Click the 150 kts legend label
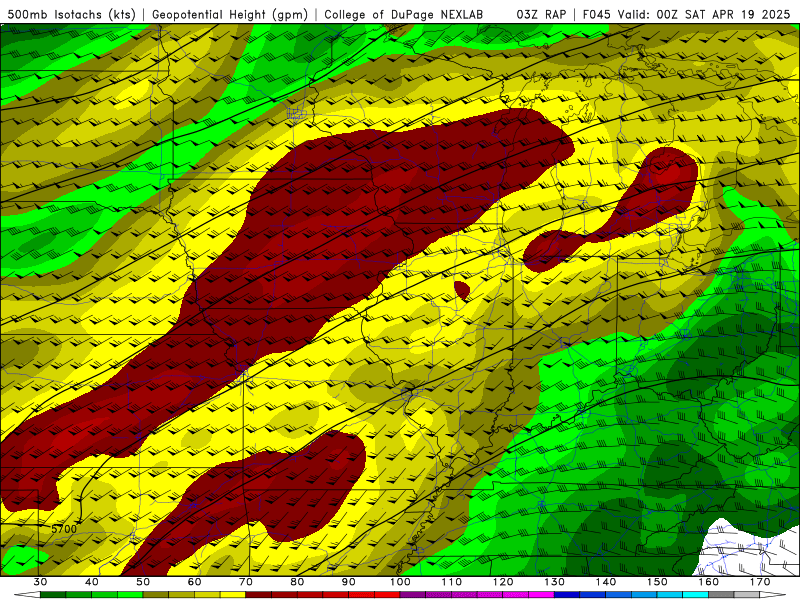This screenshot has height=600, width=800. click(x=657, y=582)
